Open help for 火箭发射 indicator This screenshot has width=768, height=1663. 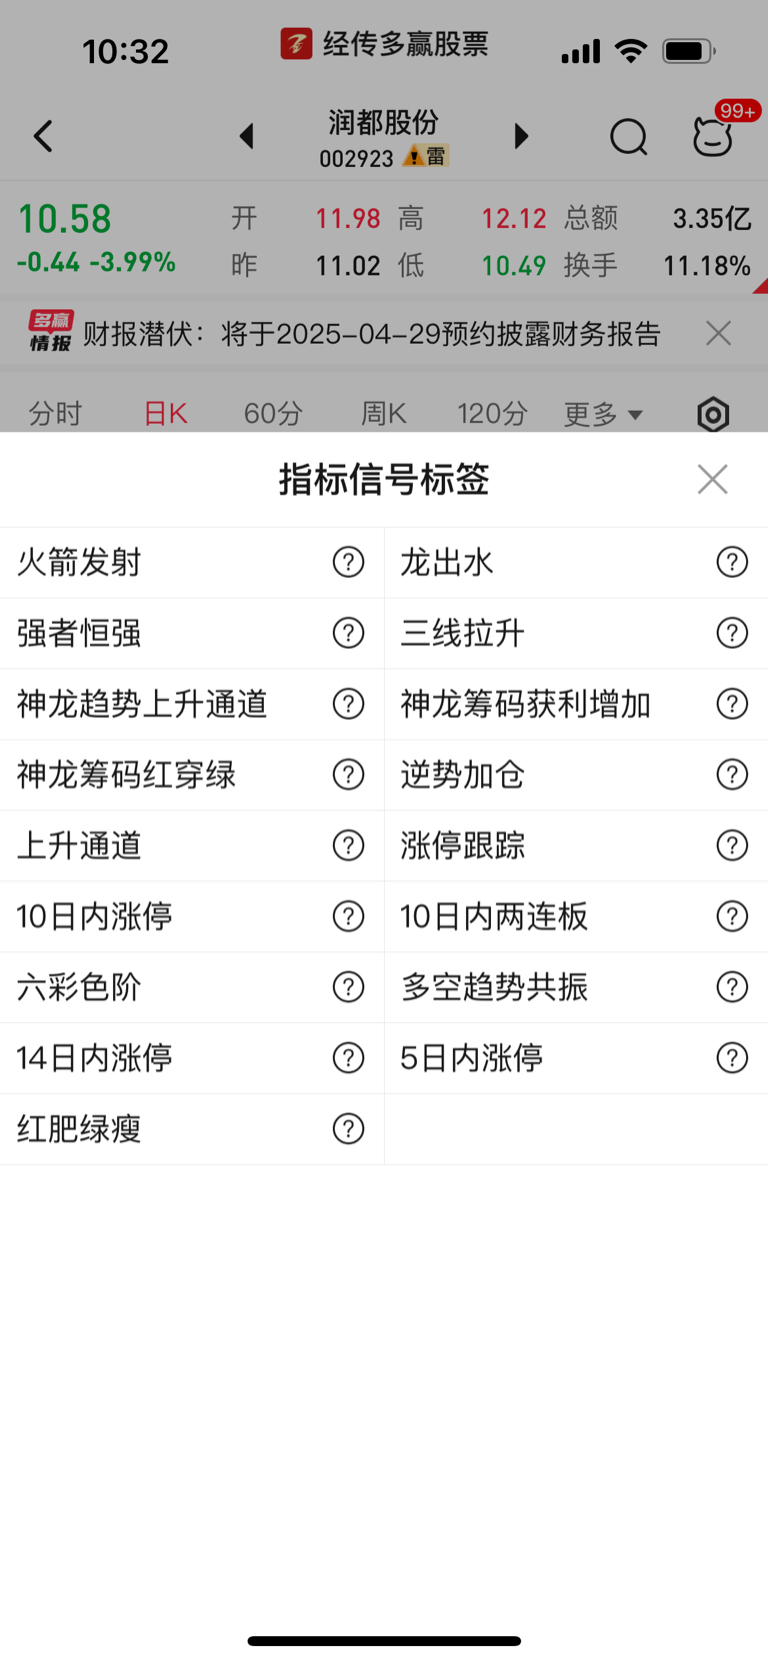tap(348, 562)
